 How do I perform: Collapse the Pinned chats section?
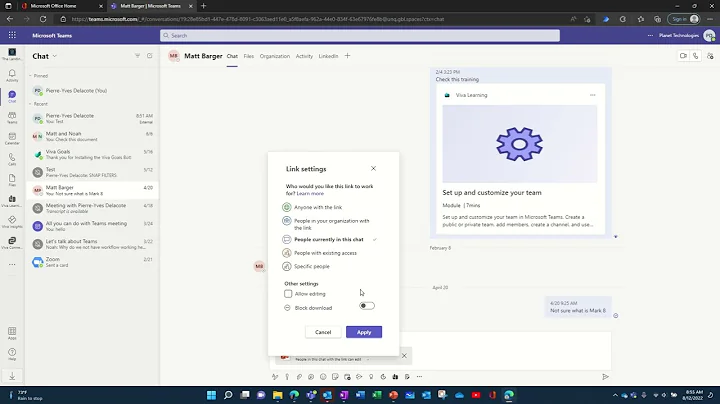coord(30,76)
